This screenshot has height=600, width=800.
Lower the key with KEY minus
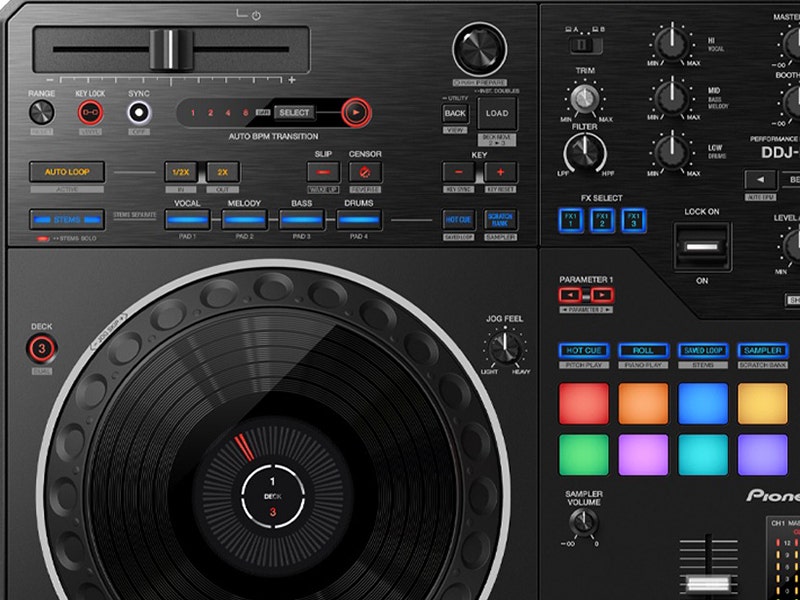click(458, 172)
